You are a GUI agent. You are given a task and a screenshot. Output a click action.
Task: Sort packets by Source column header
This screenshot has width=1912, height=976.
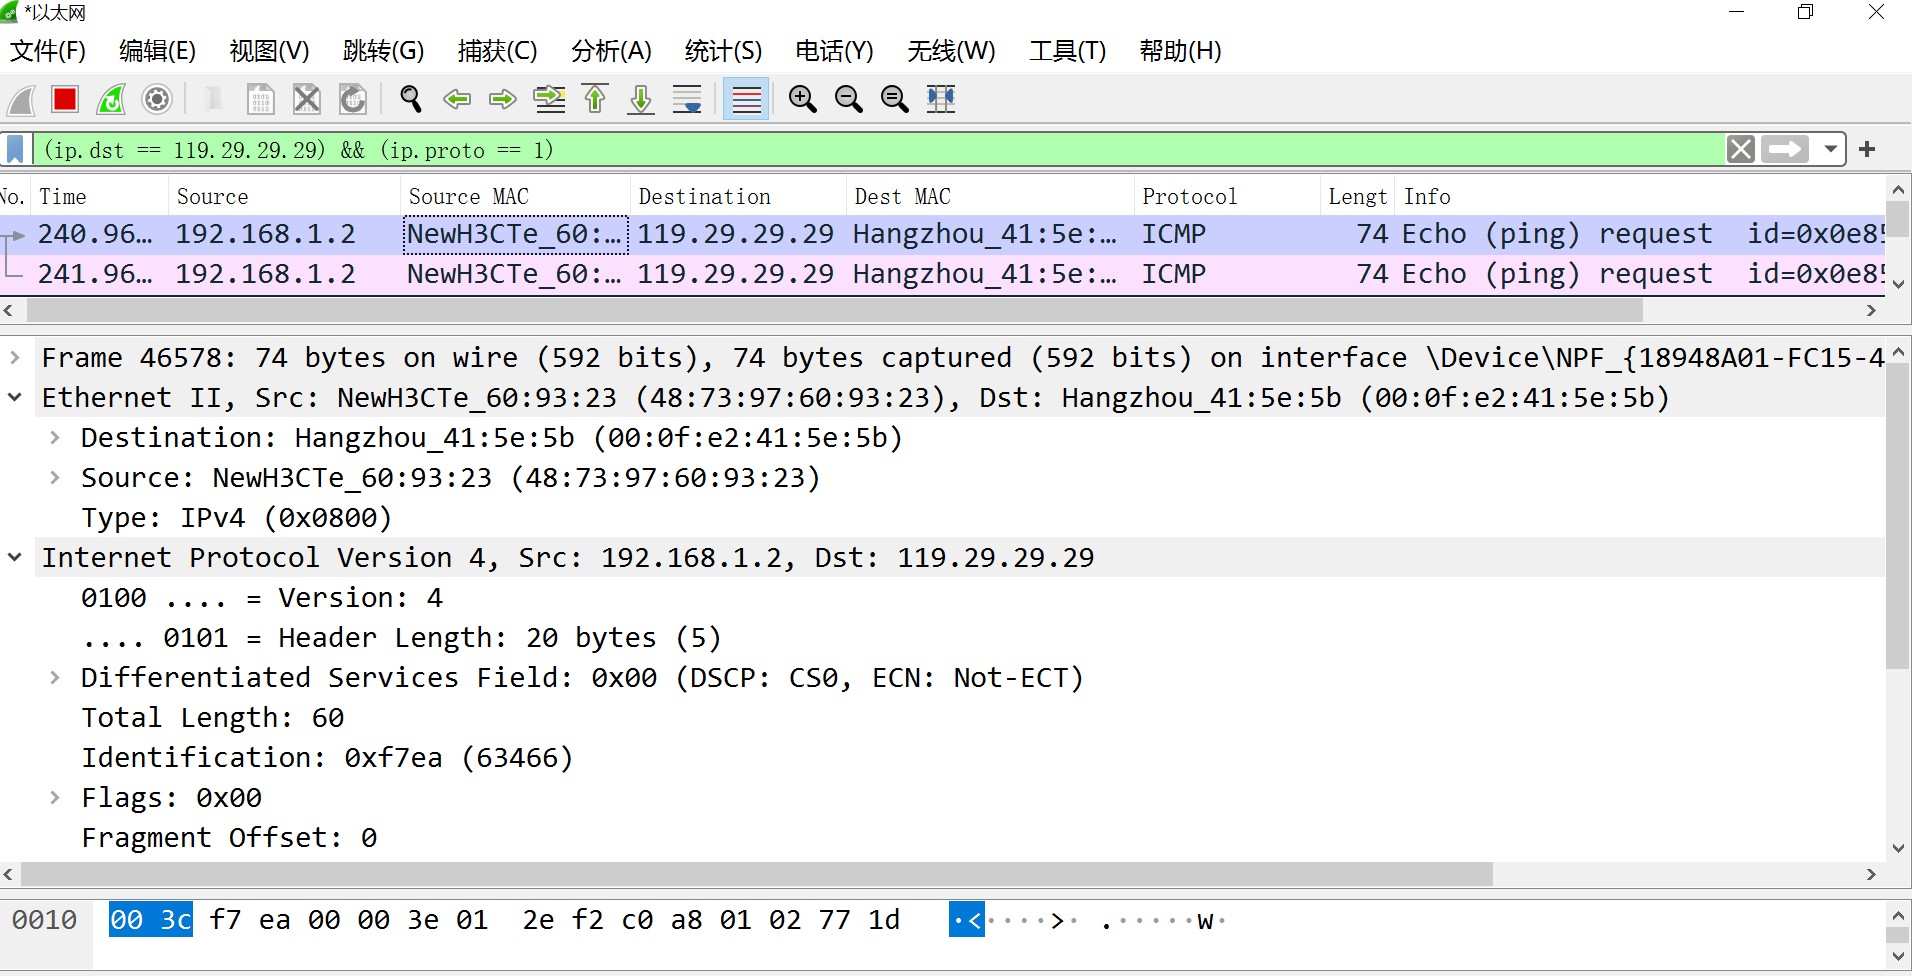(285, 197)
